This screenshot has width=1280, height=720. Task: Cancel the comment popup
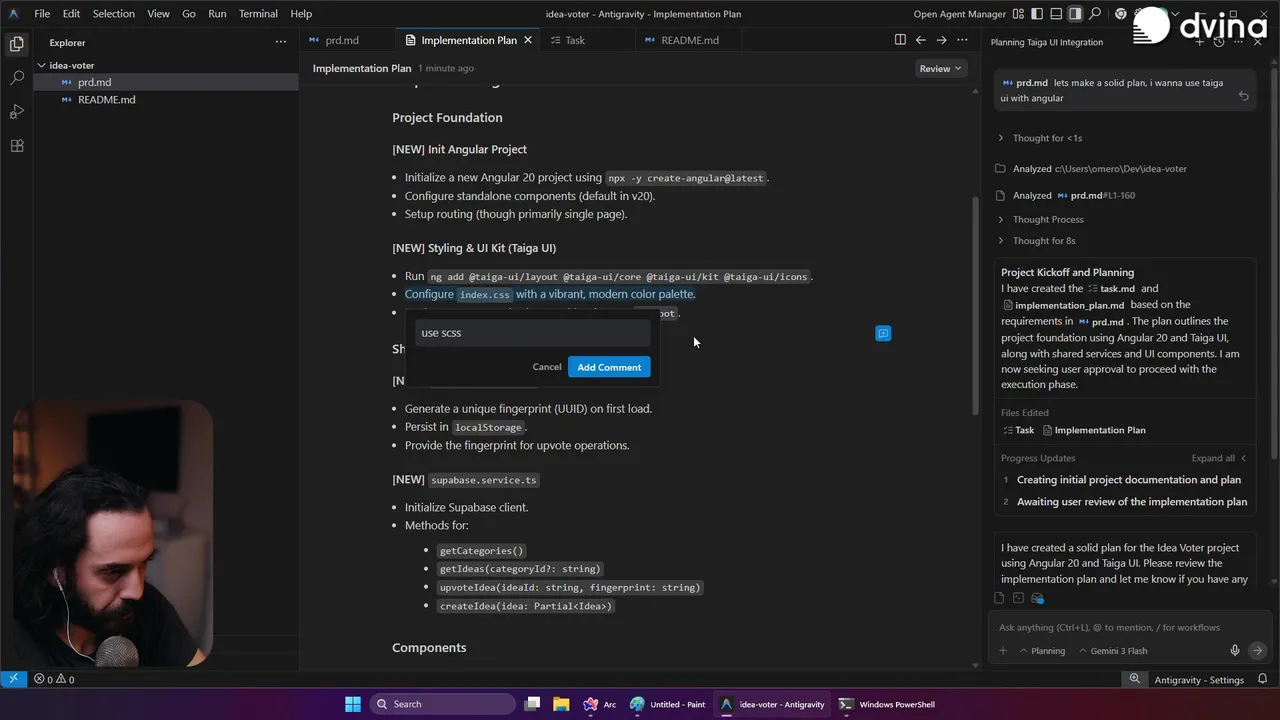coord(547,367)
